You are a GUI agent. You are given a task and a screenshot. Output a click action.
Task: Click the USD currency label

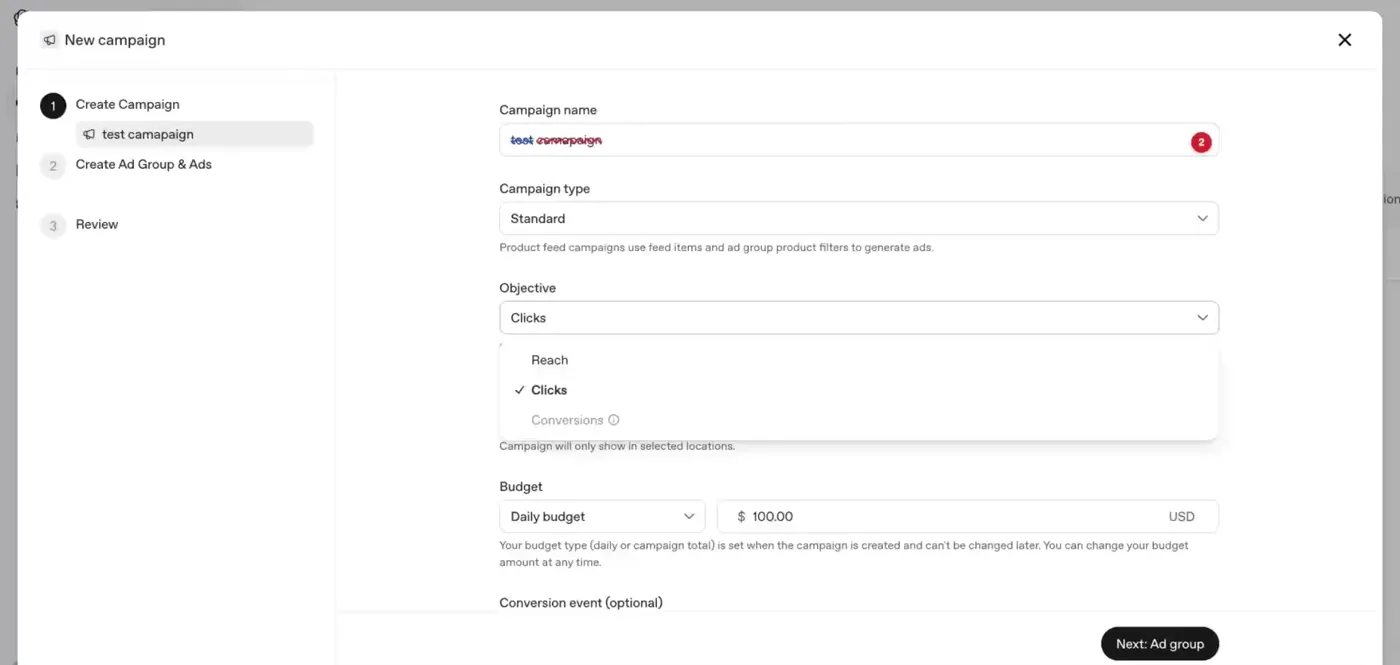[1181, 517]
